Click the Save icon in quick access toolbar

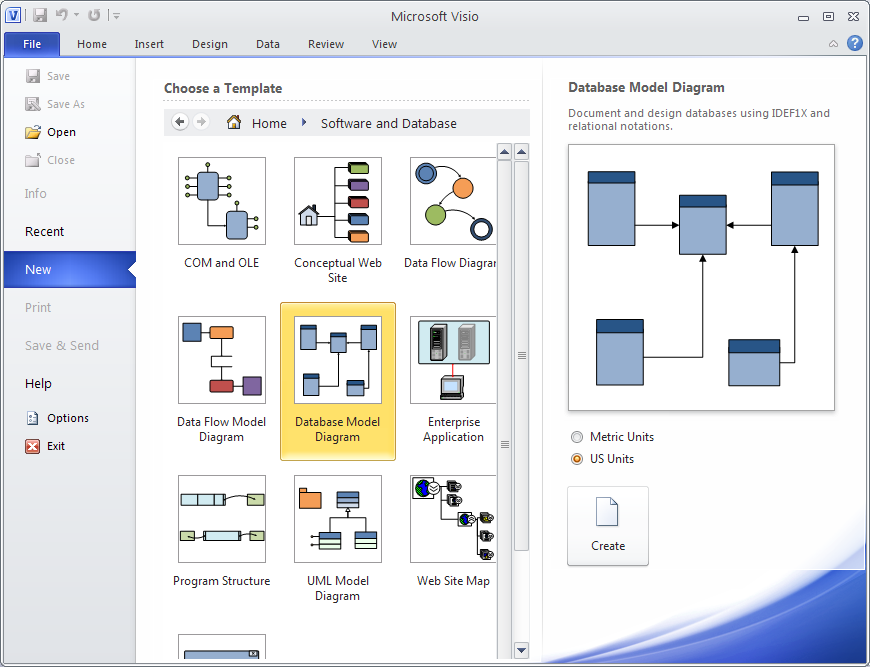click(x=40, y=15)
